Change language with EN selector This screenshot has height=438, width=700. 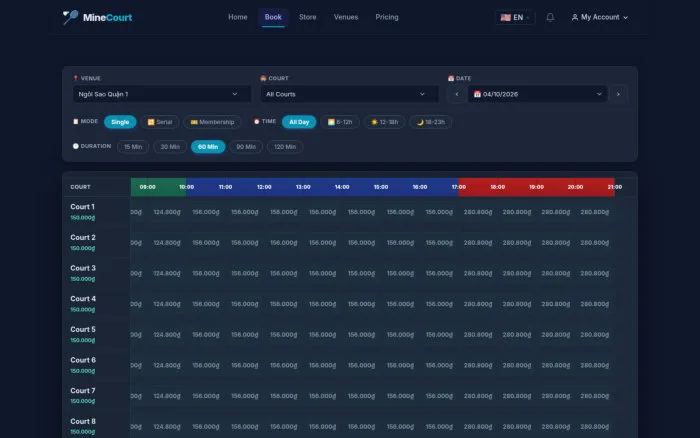(514, 17)
